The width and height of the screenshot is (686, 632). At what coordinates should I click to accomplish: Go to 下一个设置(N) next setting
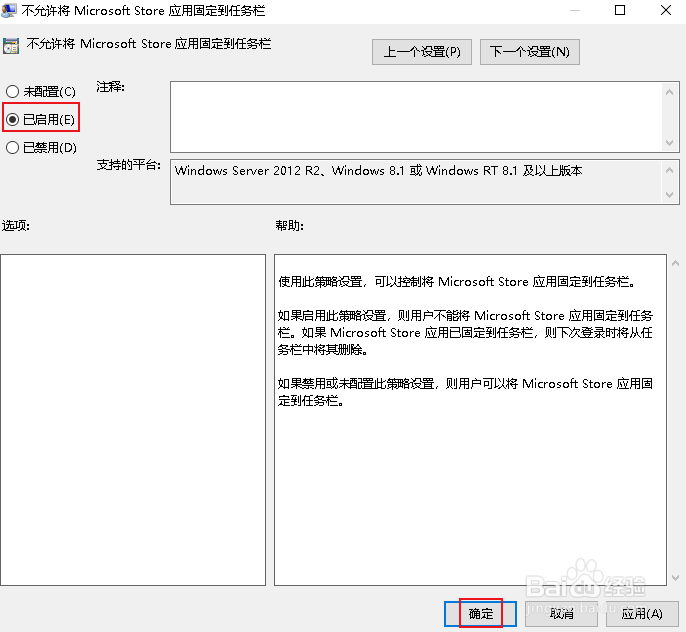(x=529, y=52)
